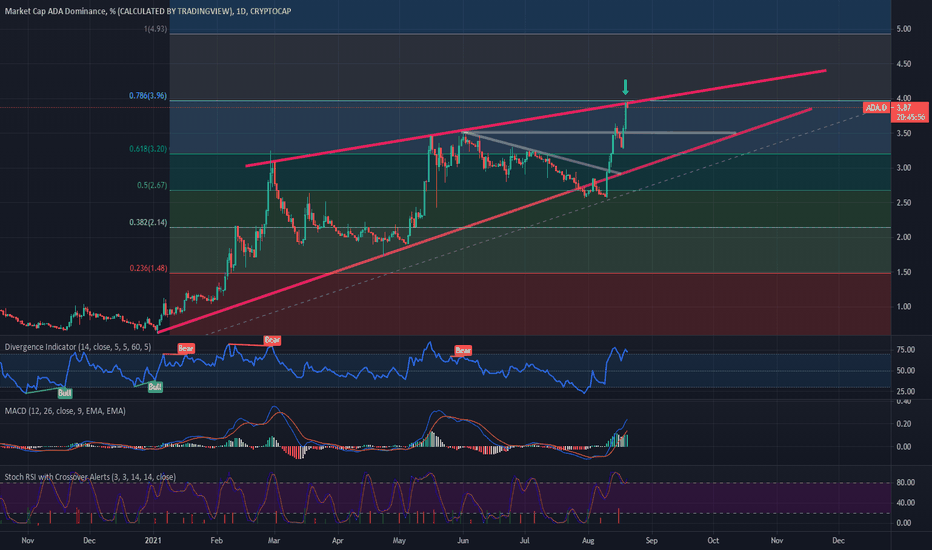This screenshot has width=932, height=550.
Task: Click the 0.00 MACD scale value
Action: [903, 447]
